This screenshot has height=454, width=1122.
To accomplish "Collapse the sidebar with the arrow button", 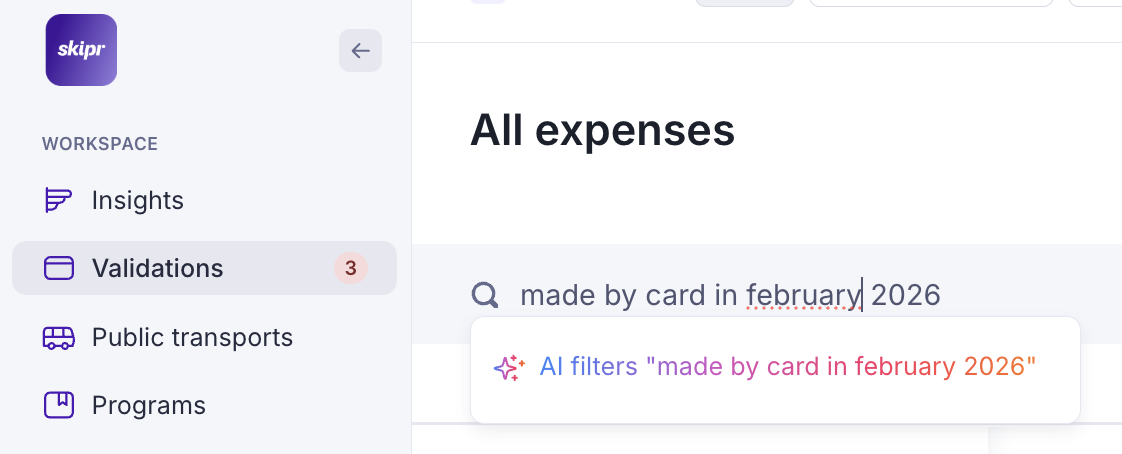I will coord(360,51).
